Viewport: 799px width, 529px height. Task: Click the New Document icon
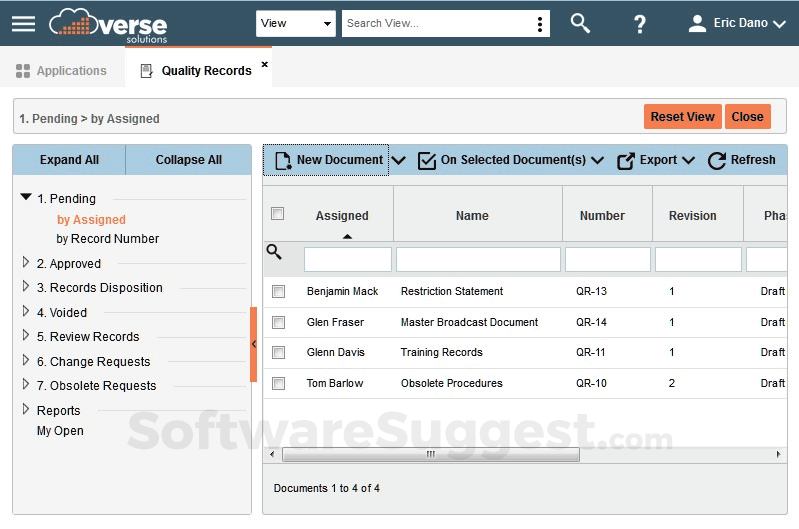point(282,160)
